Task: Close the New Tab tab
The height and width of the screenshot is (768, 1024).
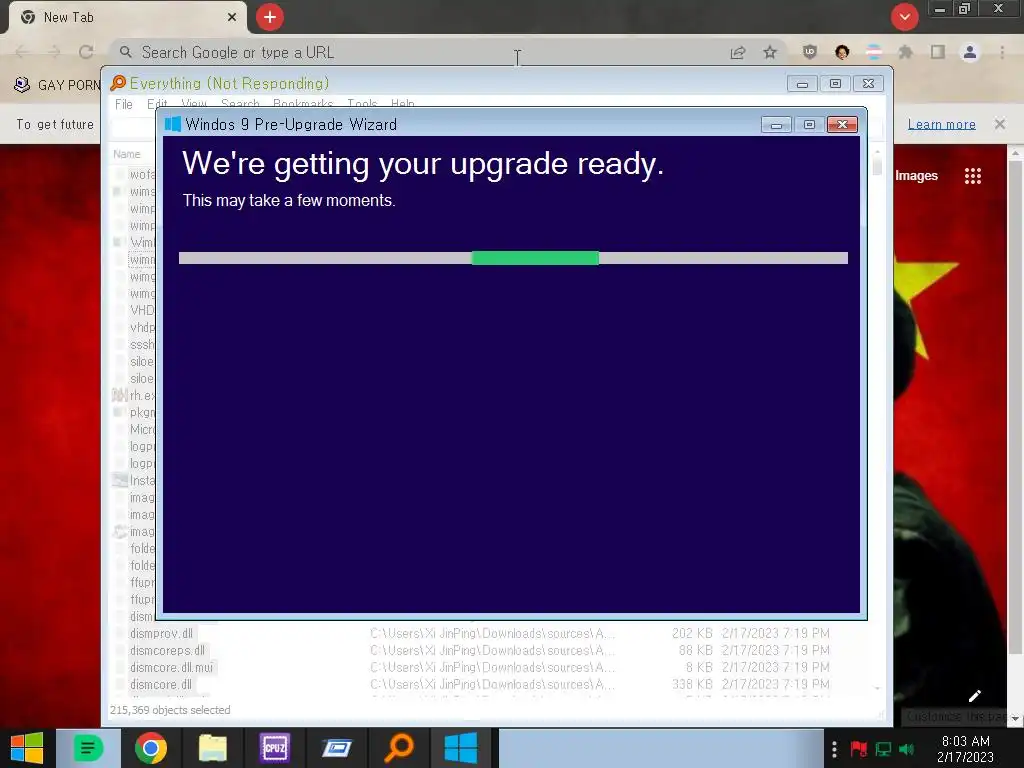Action: click(232, 18)
